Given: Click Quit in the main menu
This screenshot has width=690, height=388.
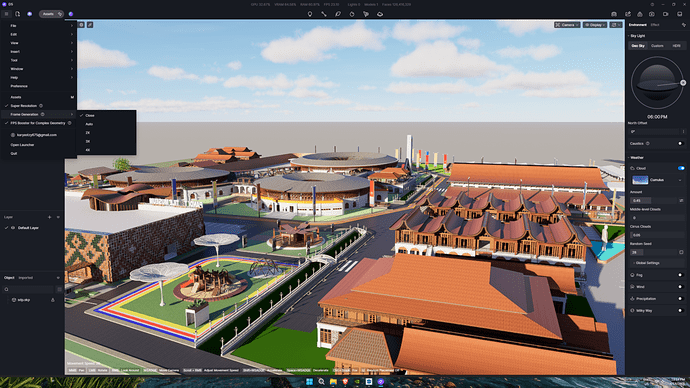Looking at the screenshot, I should tap(39, 154).
